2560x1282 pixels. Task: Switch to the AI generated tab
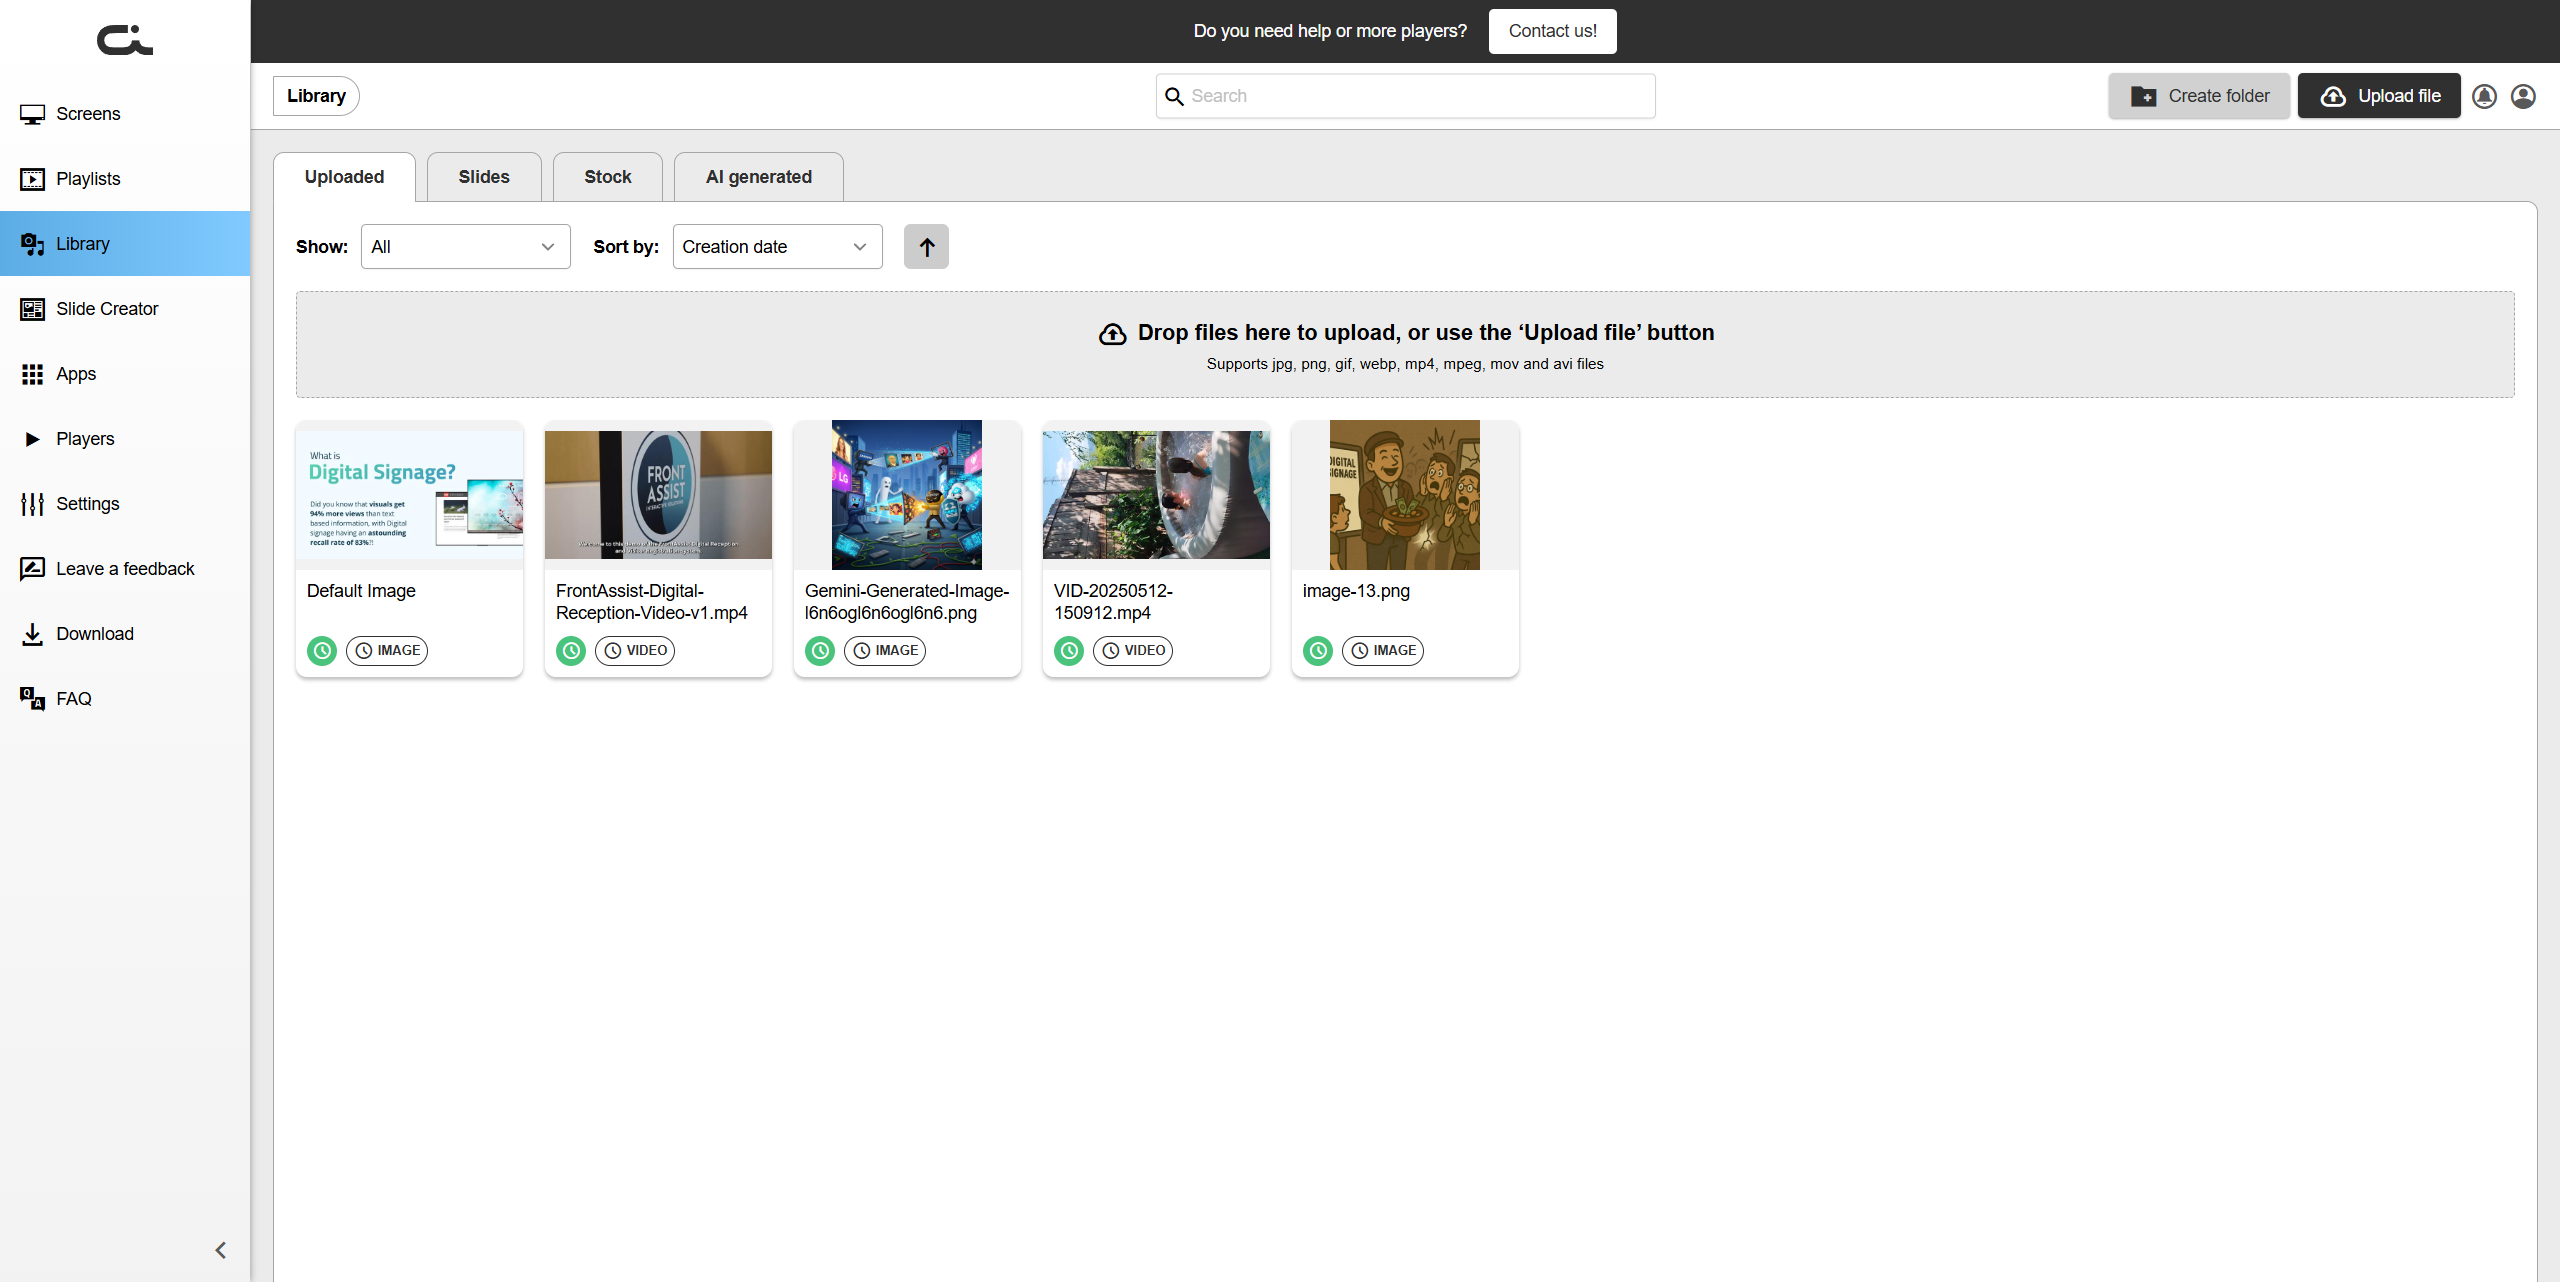[x=758, y=177]
